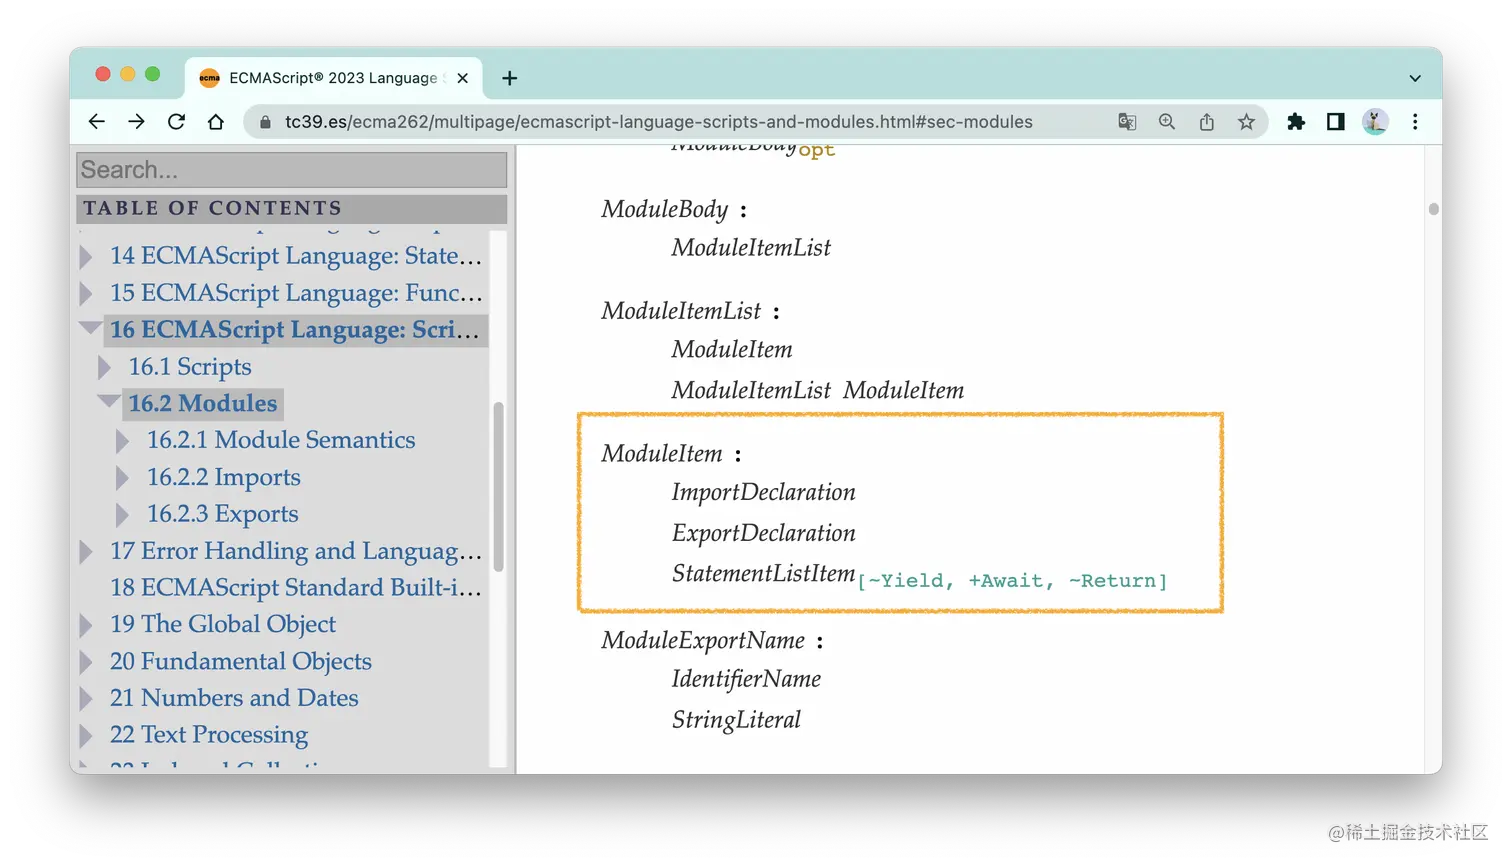Bookmark this page with star icon
This screenshot has width=1512, height=866.
pyautogui.click(x=1246, y=122)
